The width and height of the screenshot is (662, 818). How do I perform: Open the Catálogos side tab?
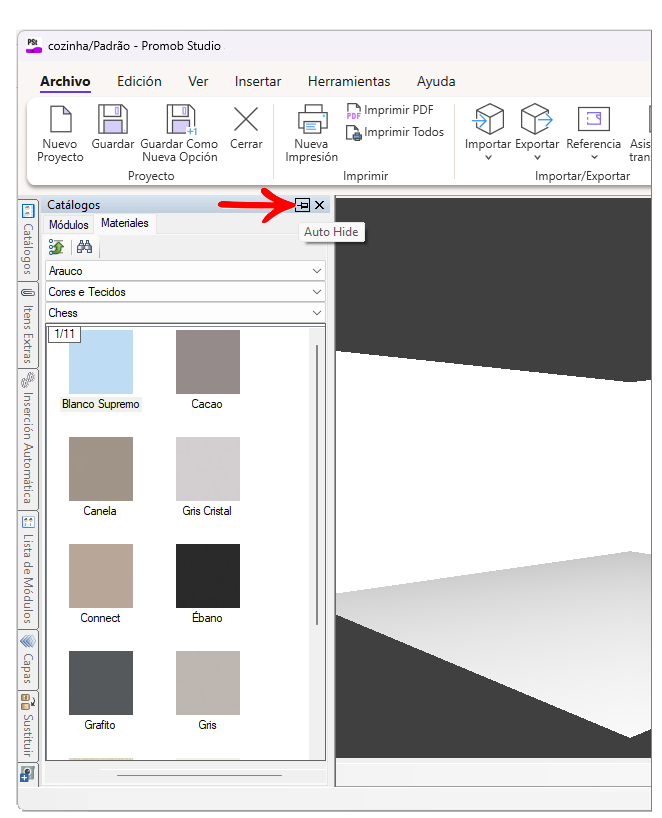pyautogui.click(x=28, y=240)
